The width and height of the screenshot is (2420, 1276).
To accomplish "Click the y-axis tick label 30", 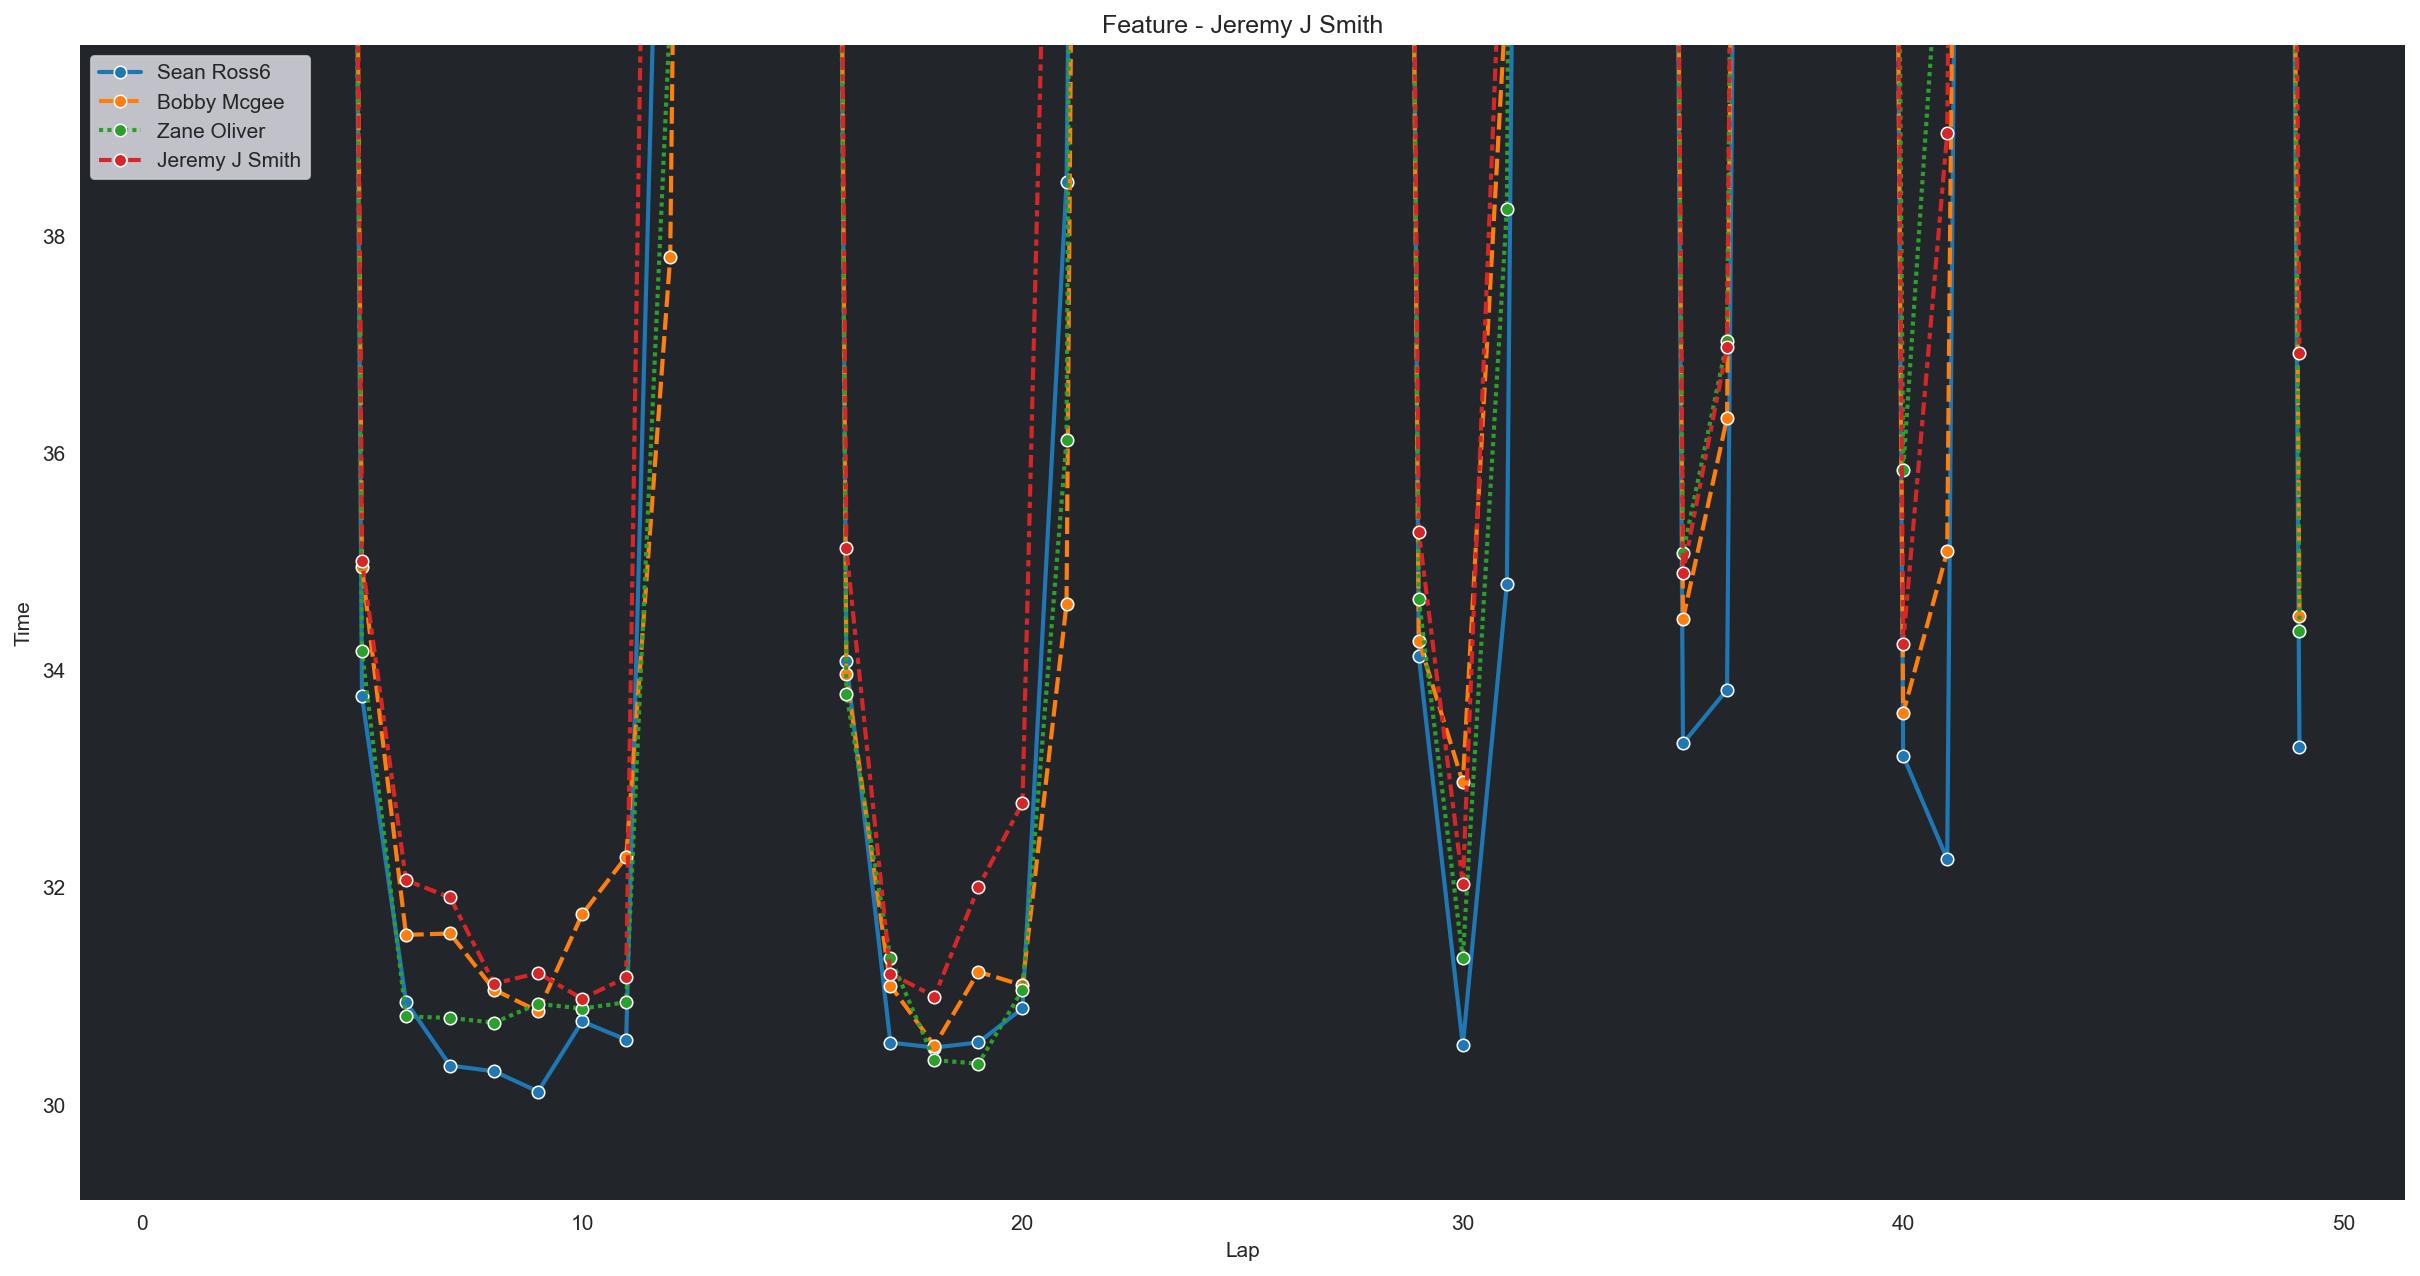I will click(53, 1105).
